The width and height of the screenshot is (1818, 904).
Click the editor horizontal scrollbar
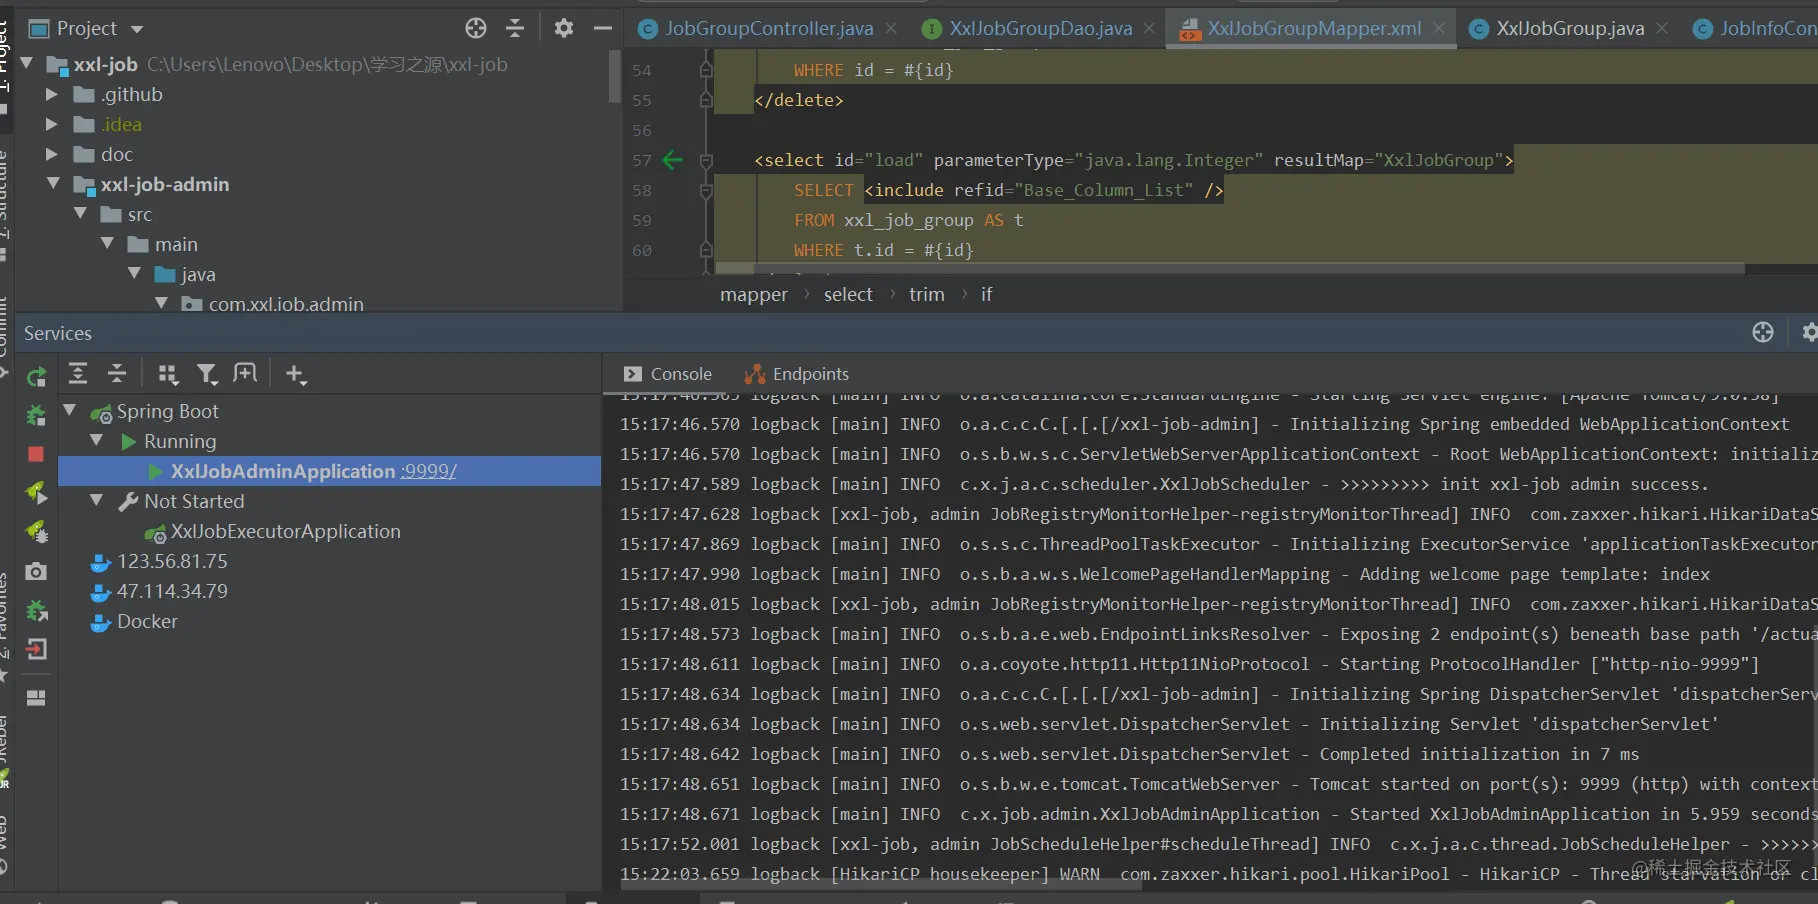(1230, 269)
